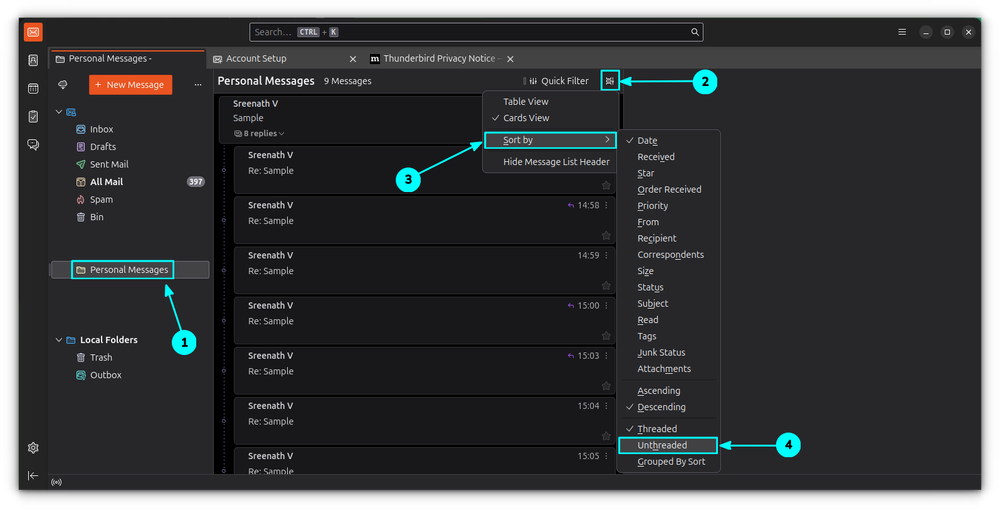
Task: Open the Tasks space icon
Action: pyautogui.click(x=33, y=116)
